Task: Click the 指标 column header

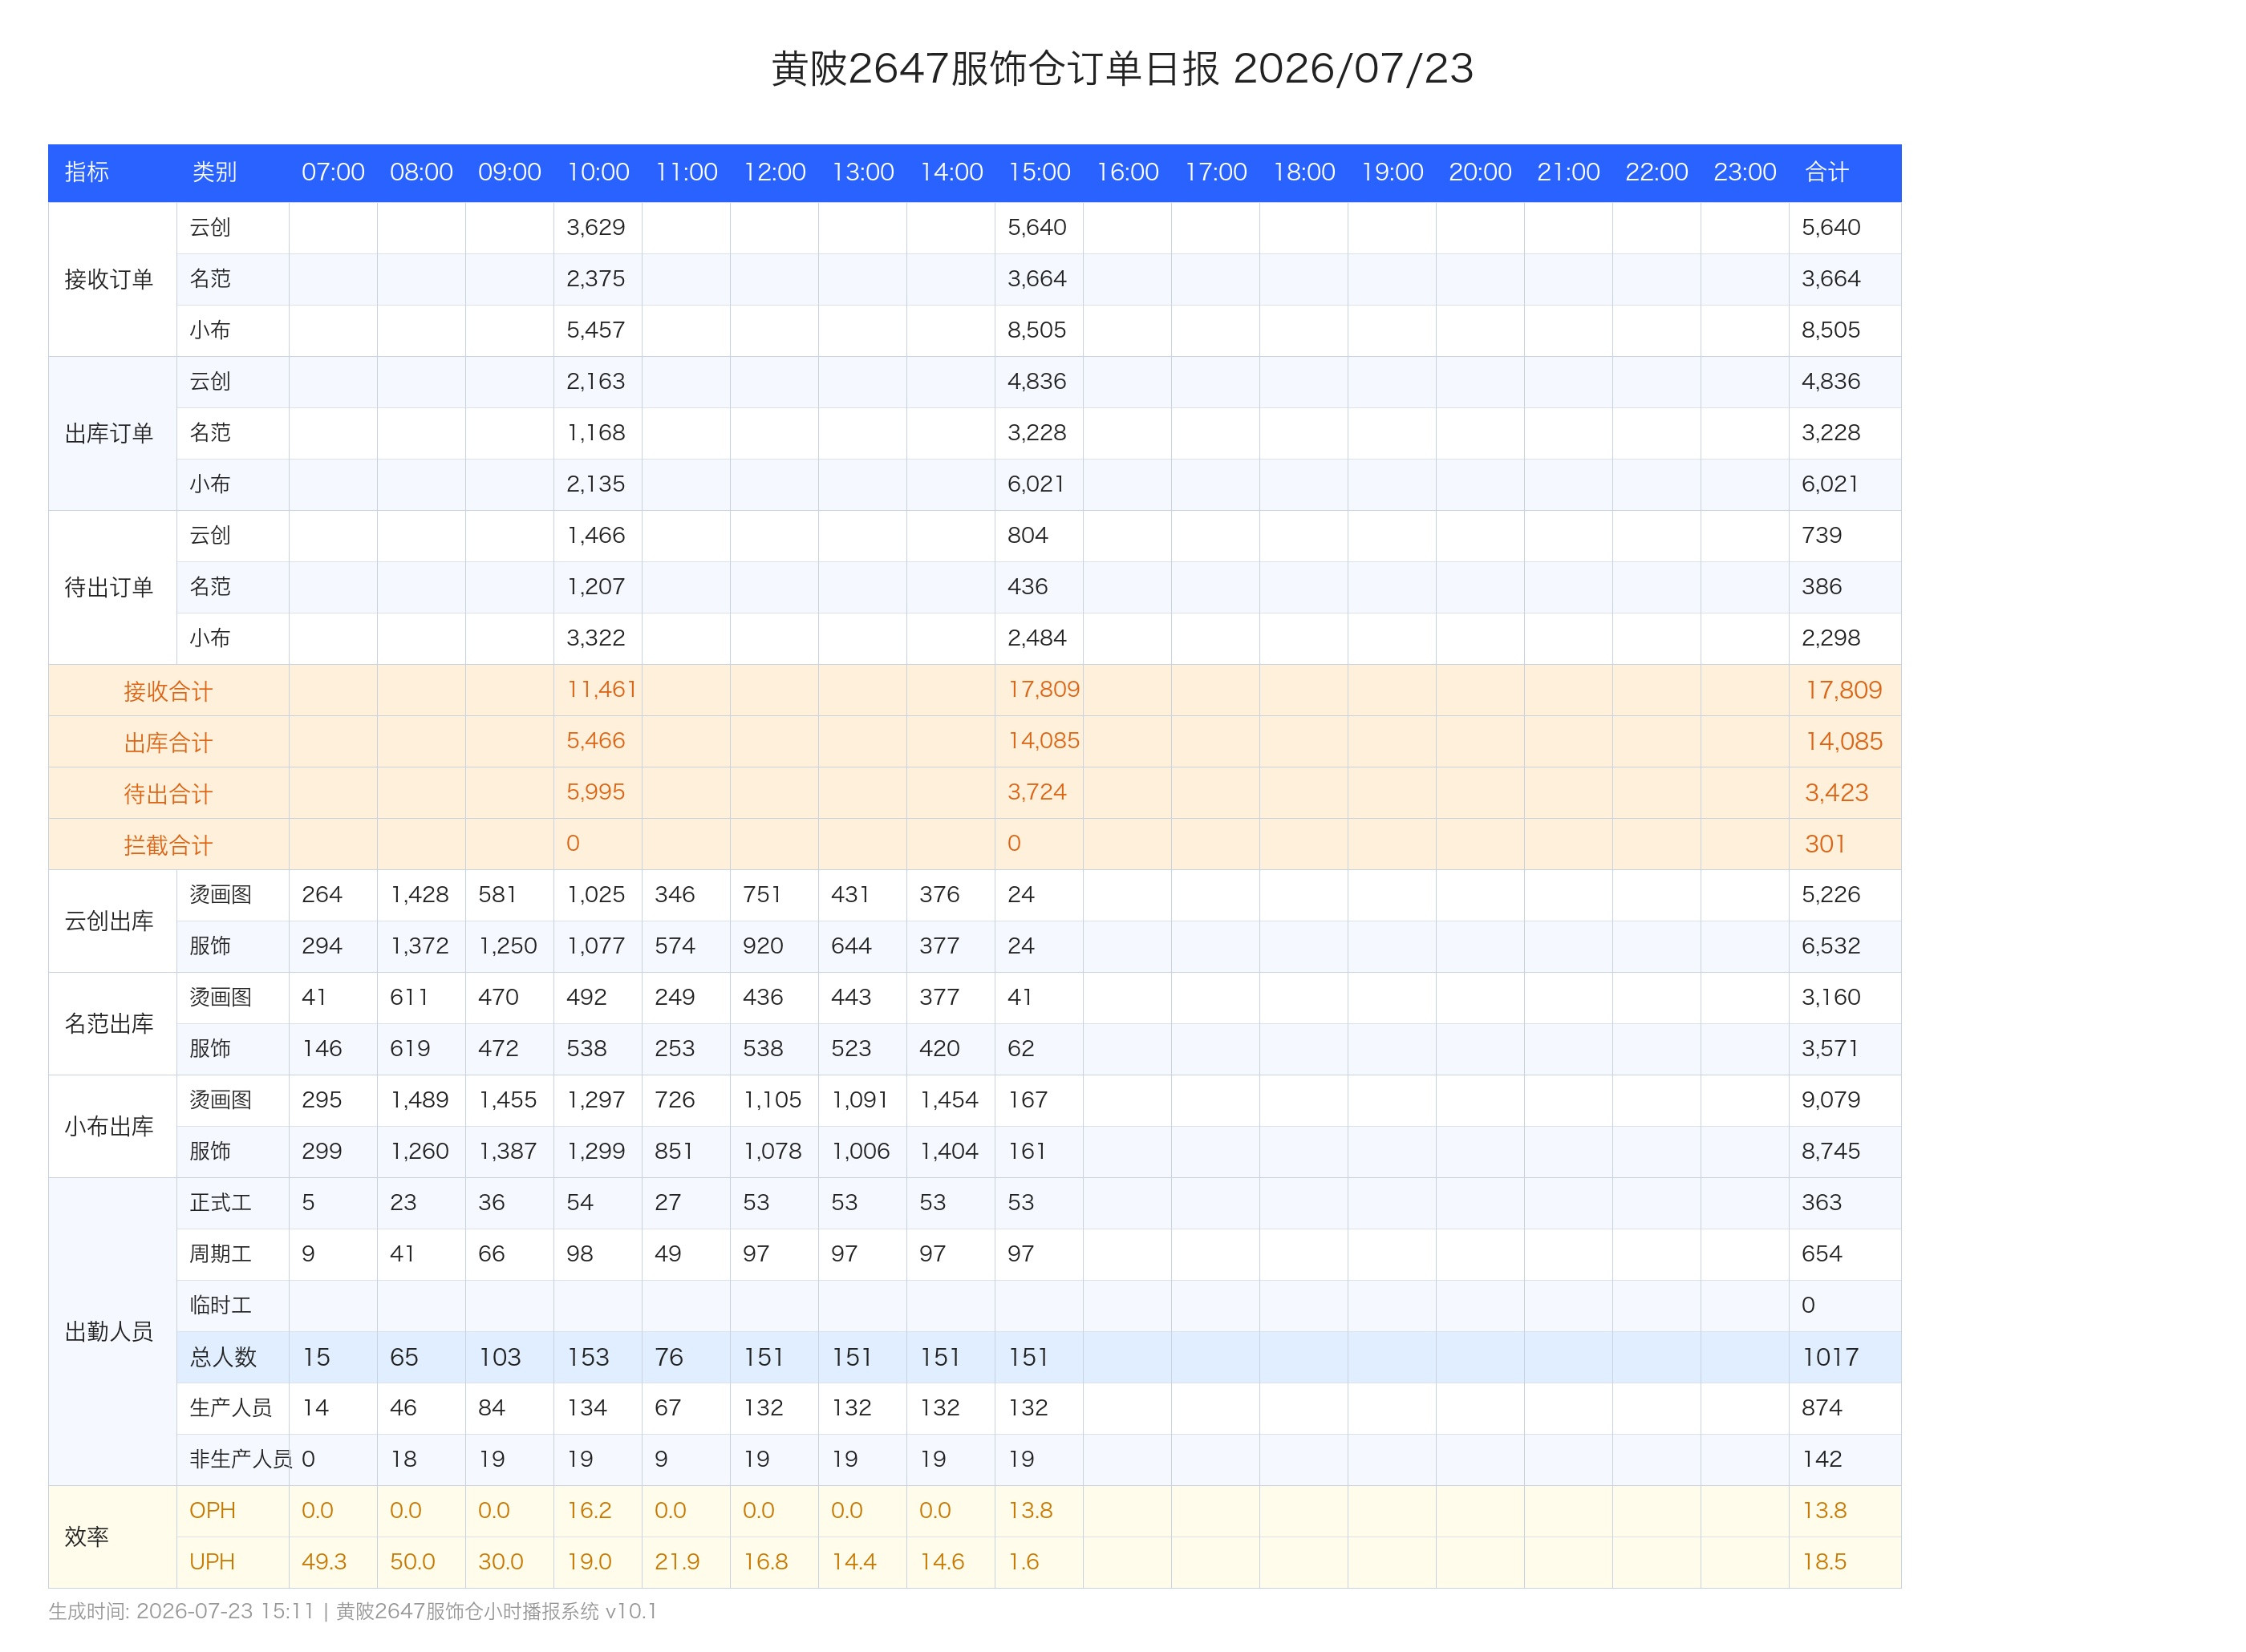Action: [87, 172]
